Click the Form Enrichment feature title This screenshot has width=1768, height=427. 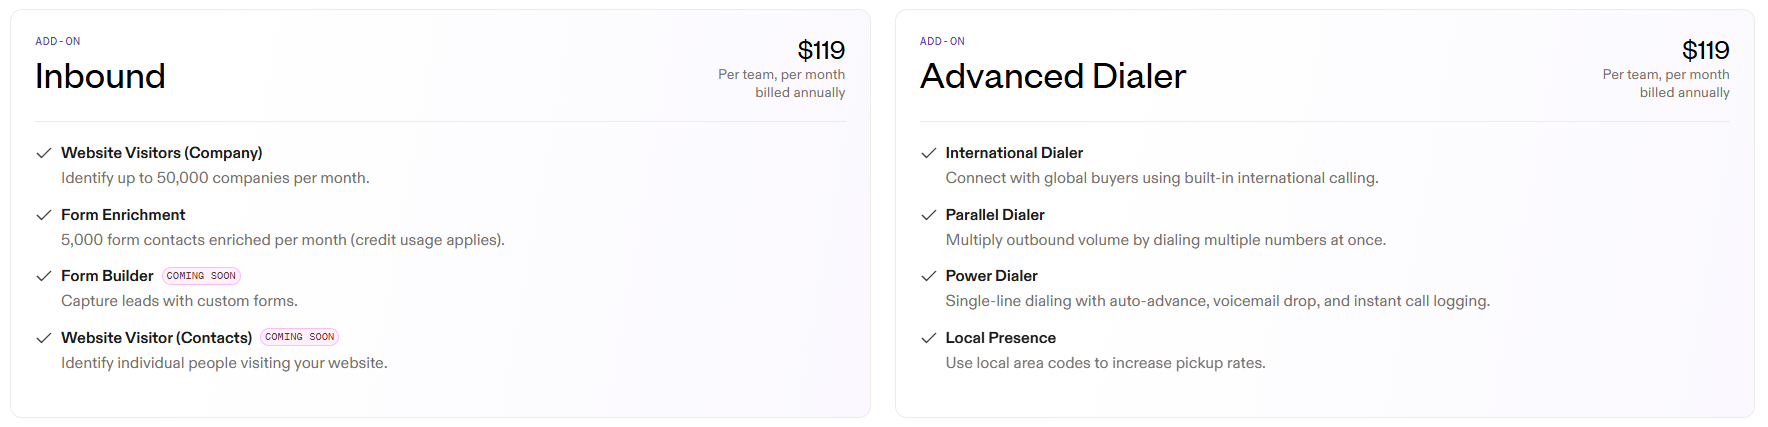123,215
